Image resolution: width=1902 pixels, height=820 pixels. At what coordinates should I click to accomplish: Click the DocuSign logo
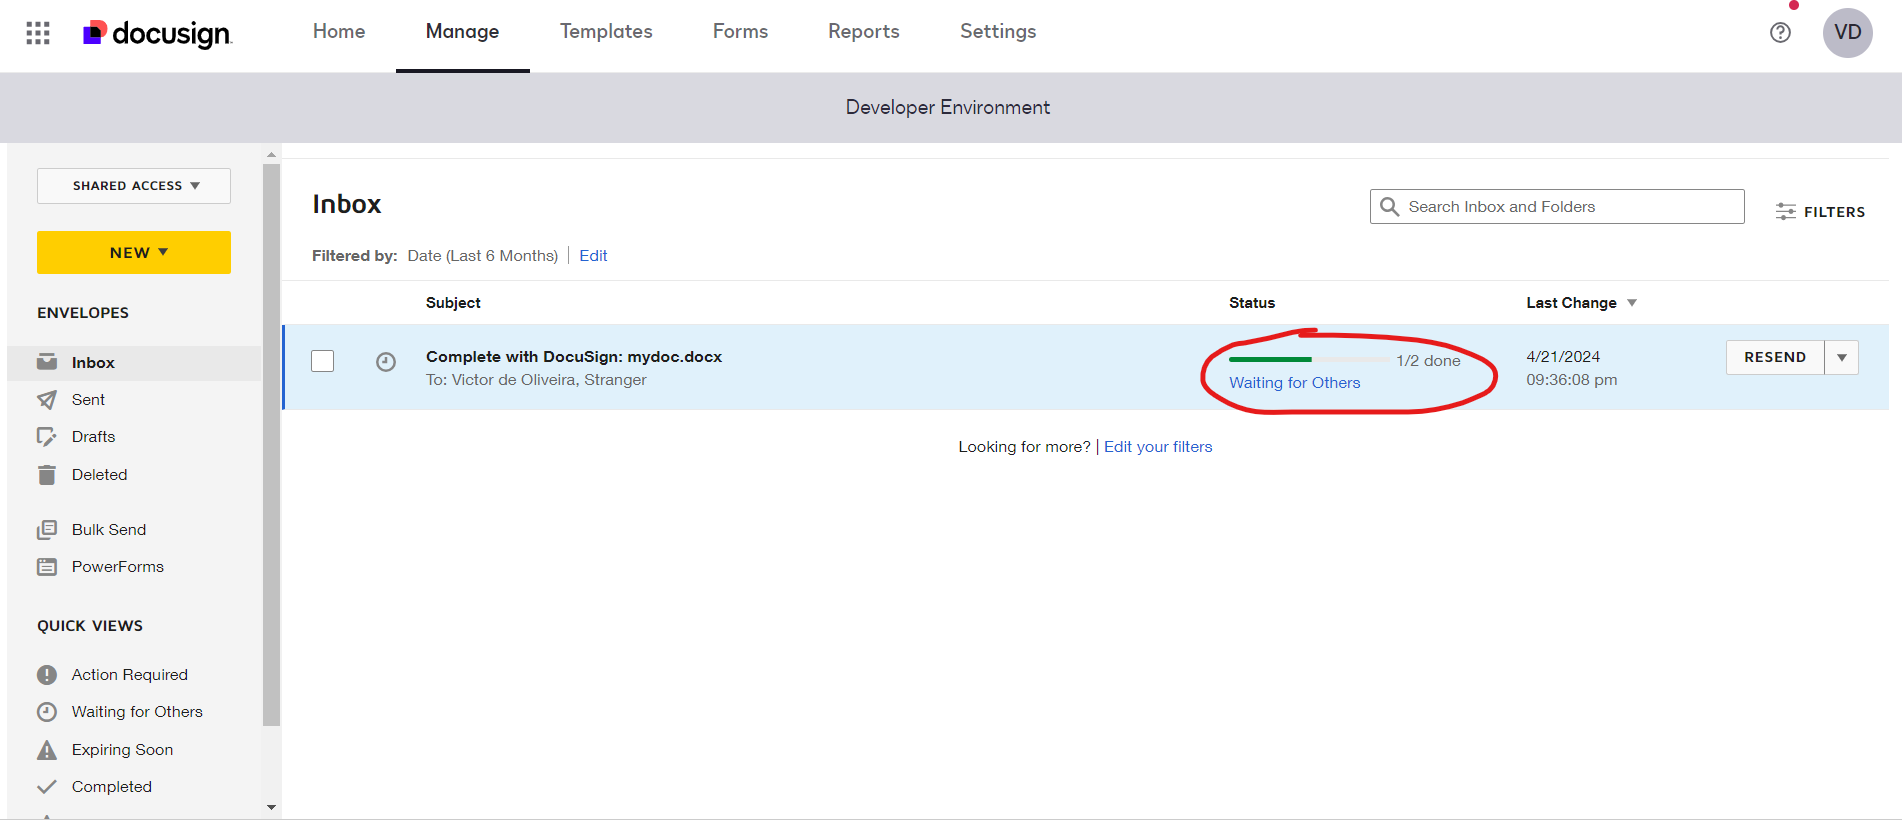coord(157,33)
